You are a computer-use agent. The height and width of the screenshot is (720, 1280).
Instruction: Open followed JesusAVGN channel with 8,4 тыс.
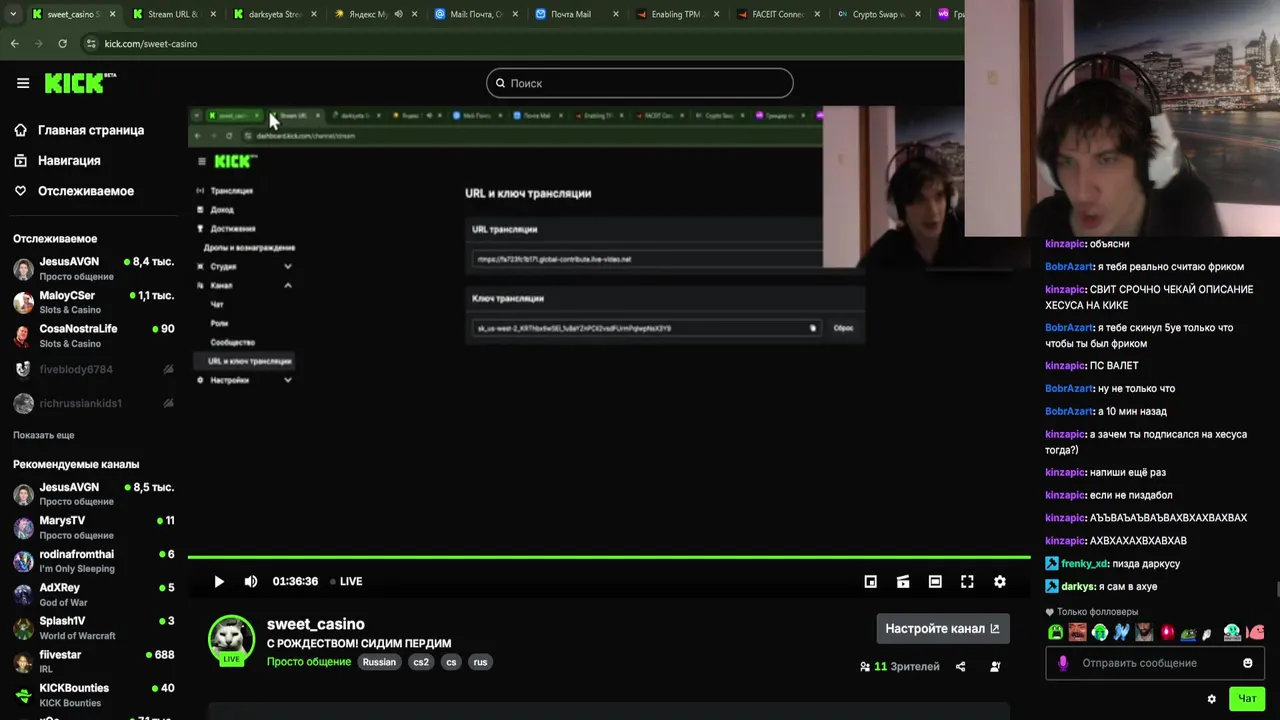point(93,269)
